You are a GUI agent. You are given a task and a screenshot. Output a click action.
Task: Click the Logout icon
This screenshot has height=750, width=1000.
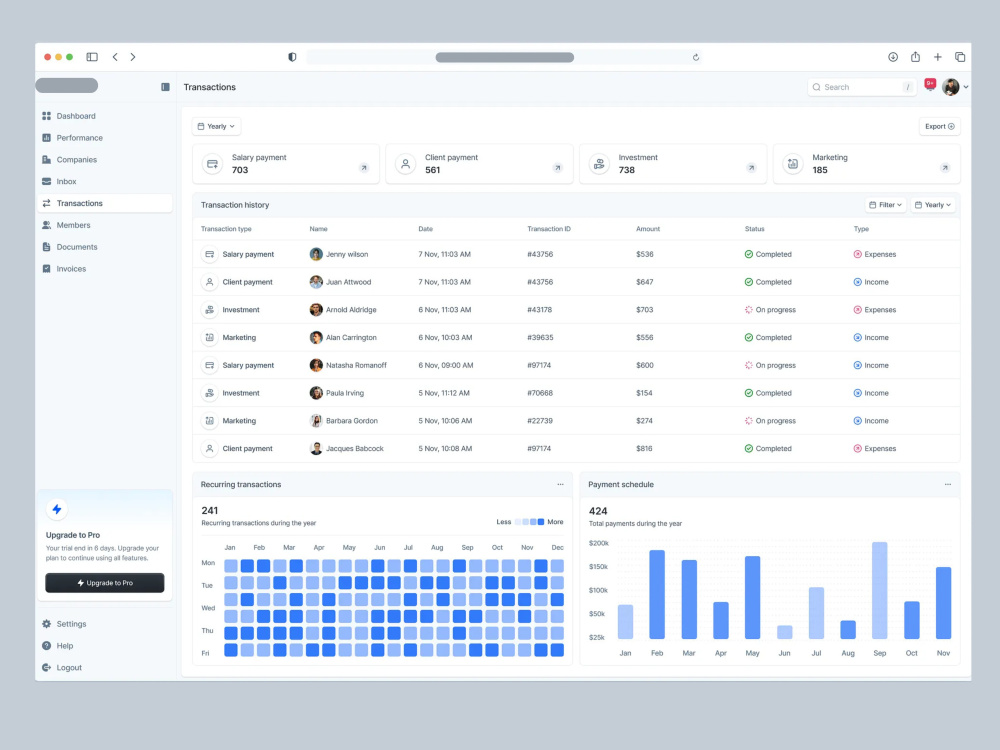tap(47, 667)
